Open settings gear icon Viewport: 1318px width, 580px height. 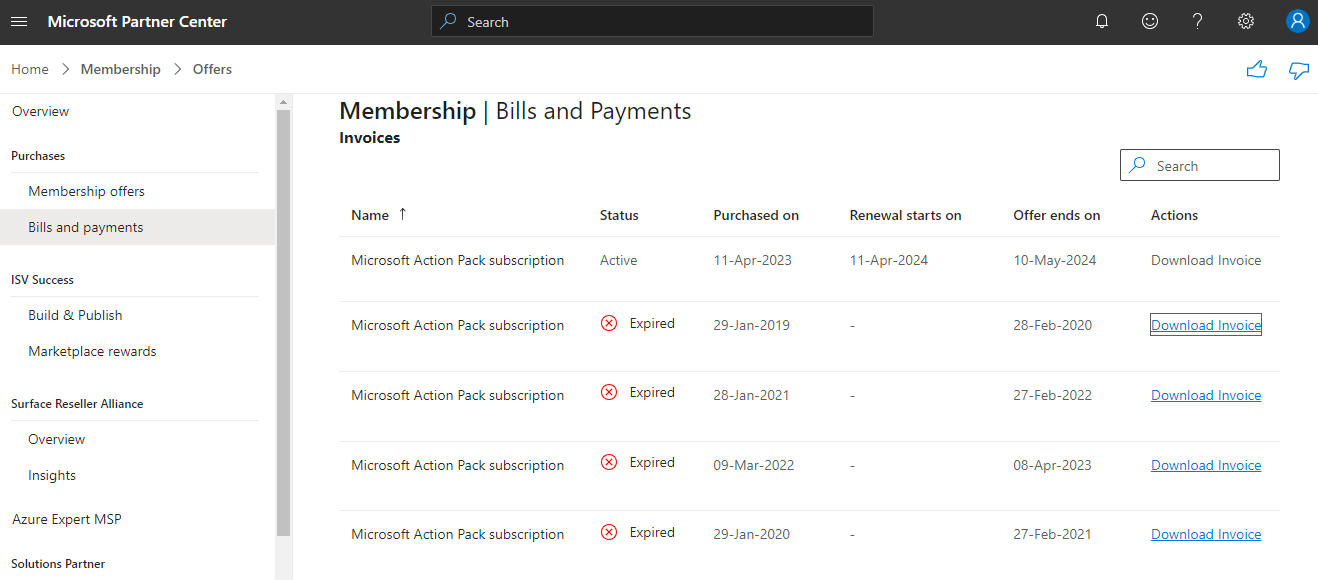(1246, 21)
